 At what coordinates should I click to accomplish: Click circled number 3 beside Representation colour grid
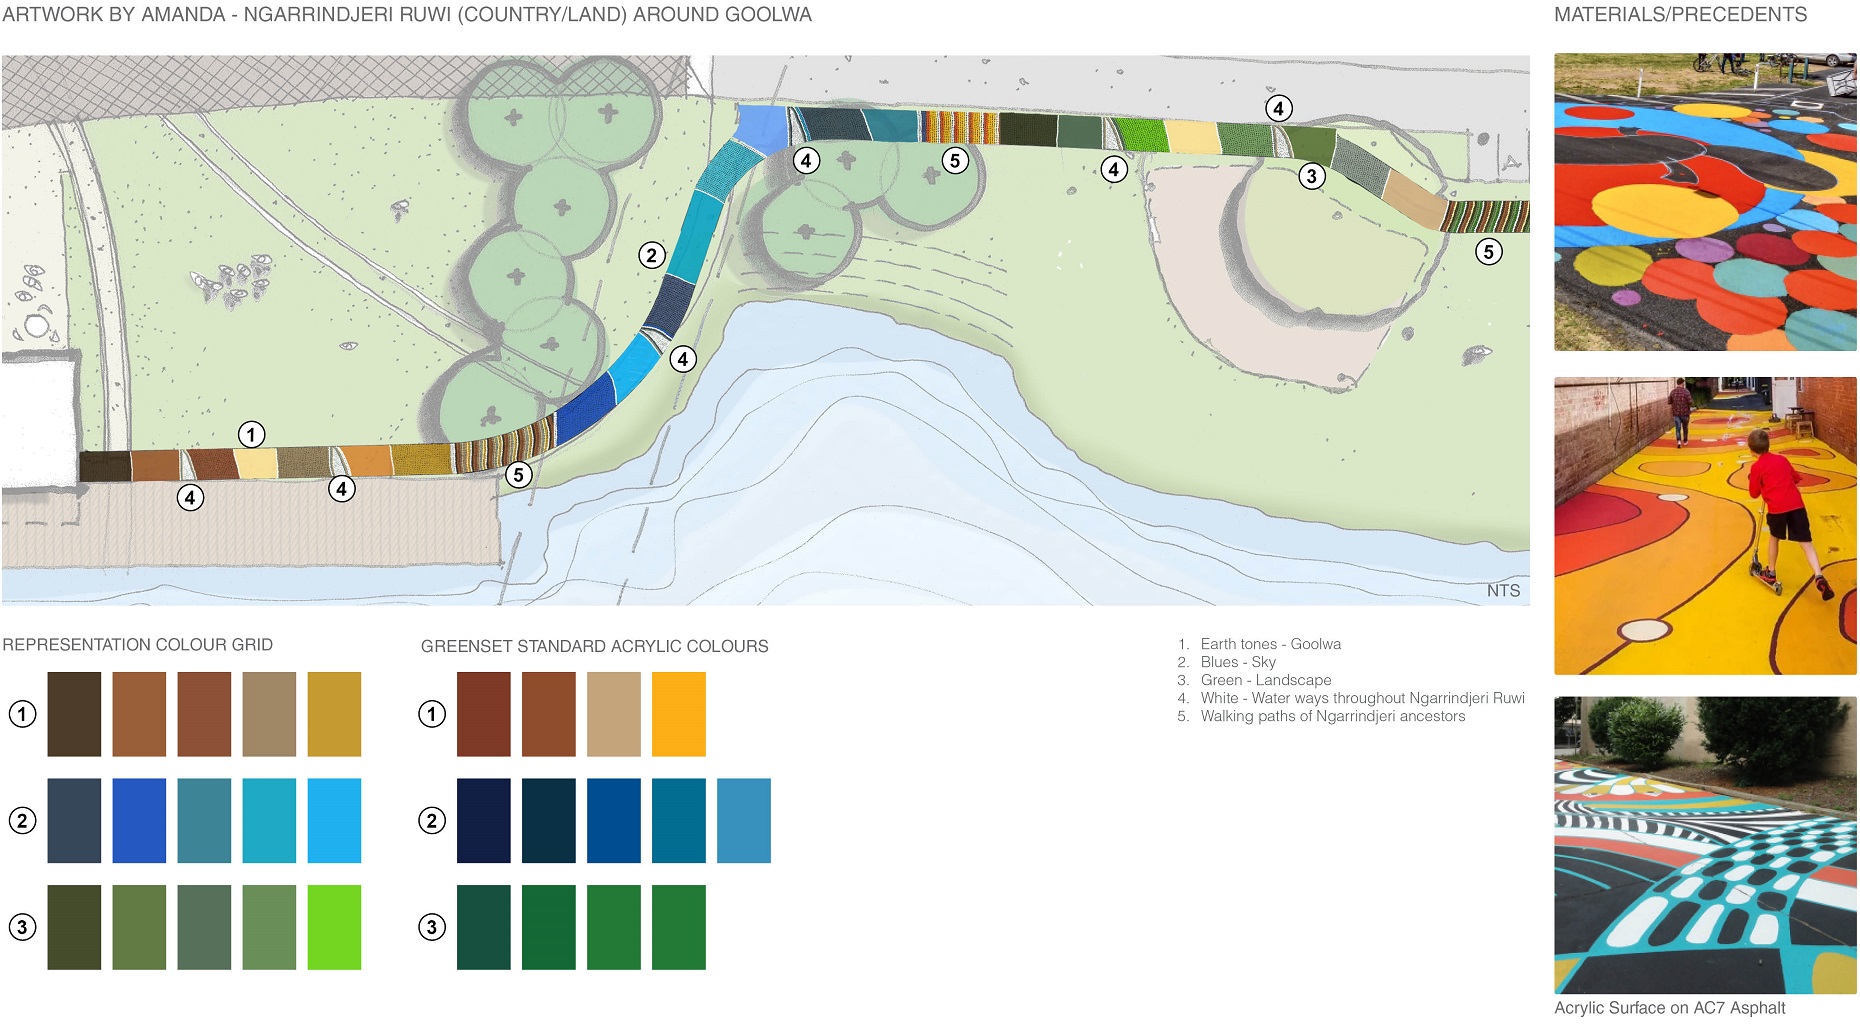pyautogui.click(x=22, y=927)
